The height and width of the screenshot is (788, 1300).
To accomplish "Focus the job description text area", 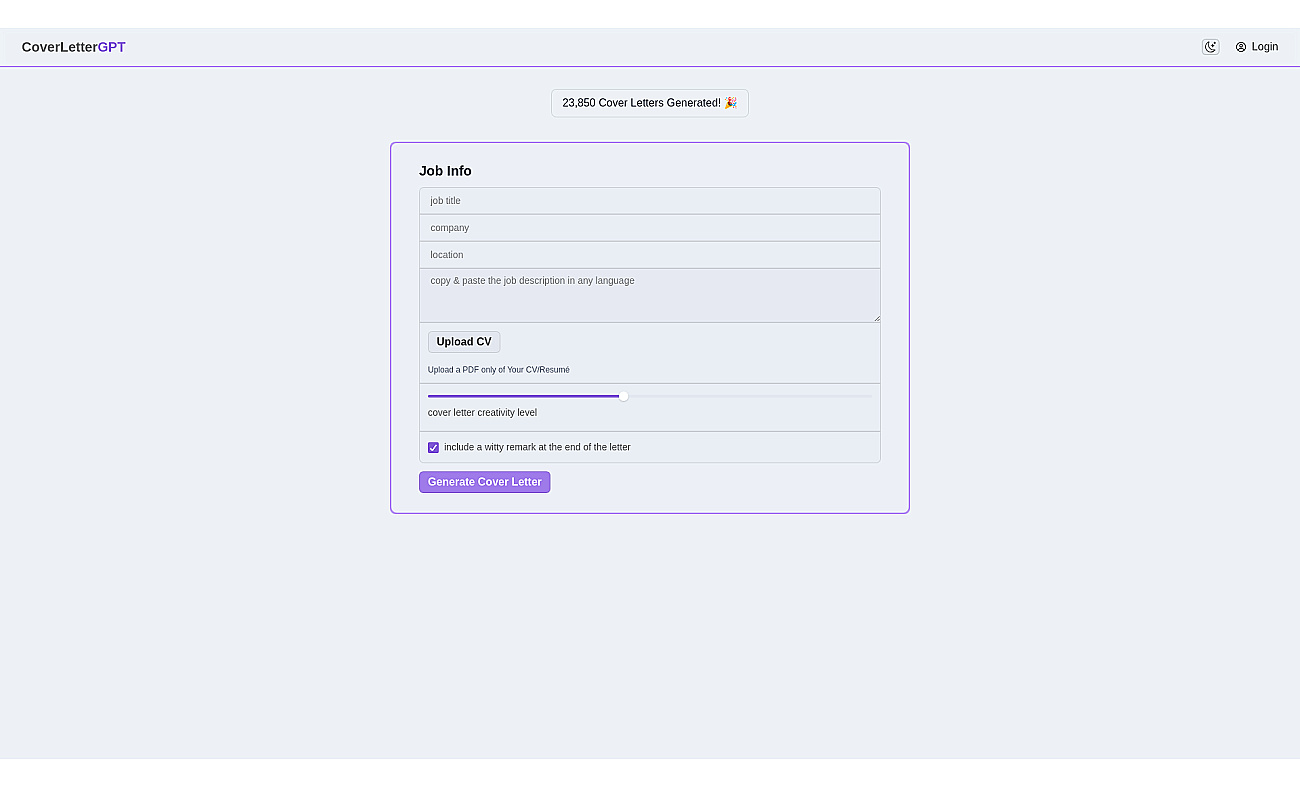I will (x=650, y=295).
